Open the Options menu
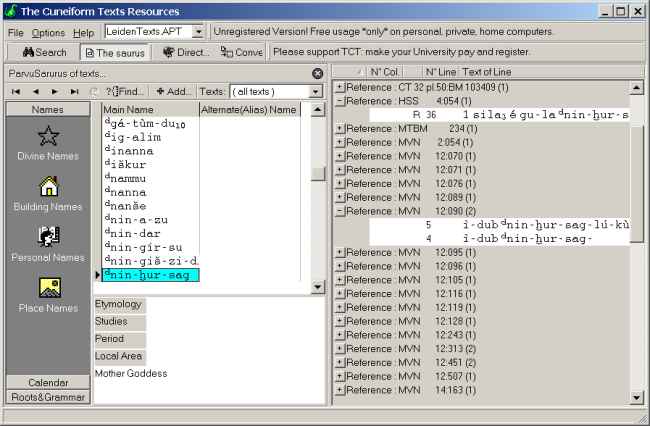Image resolution: width=650 pixels, height=426 pixels. point(47,32)
